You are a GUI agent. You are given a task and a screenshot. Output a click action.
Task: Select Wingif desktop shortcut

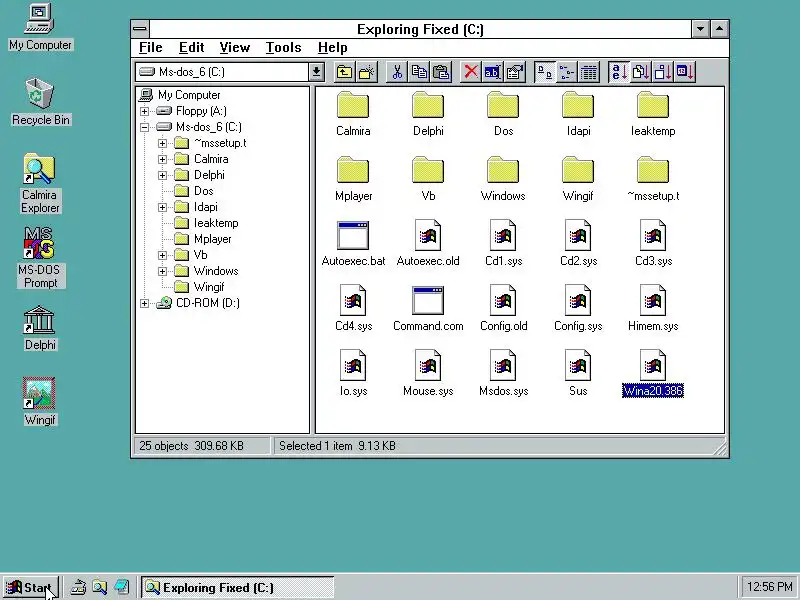coord(39,401)
